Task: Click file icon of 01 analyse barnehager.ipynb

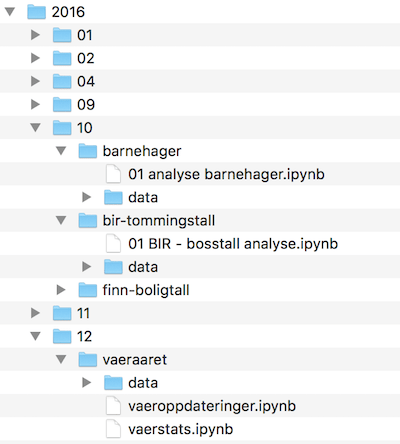Action: point(113,174)
